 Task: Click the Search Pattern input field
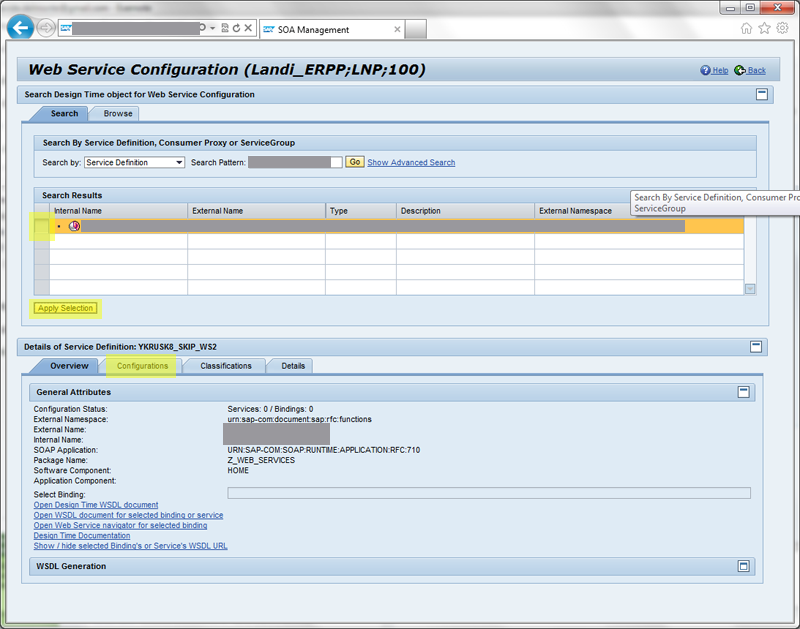tap(295, 162)
